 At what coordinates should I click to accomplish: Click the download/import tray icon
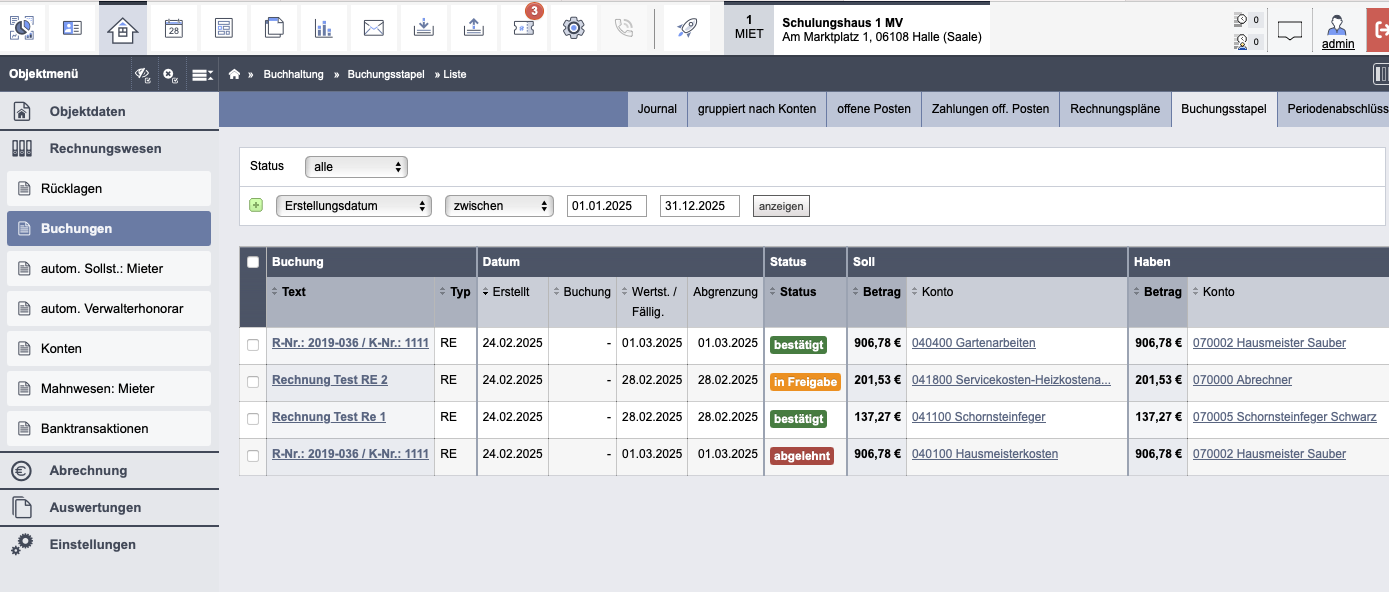(424, 28)
